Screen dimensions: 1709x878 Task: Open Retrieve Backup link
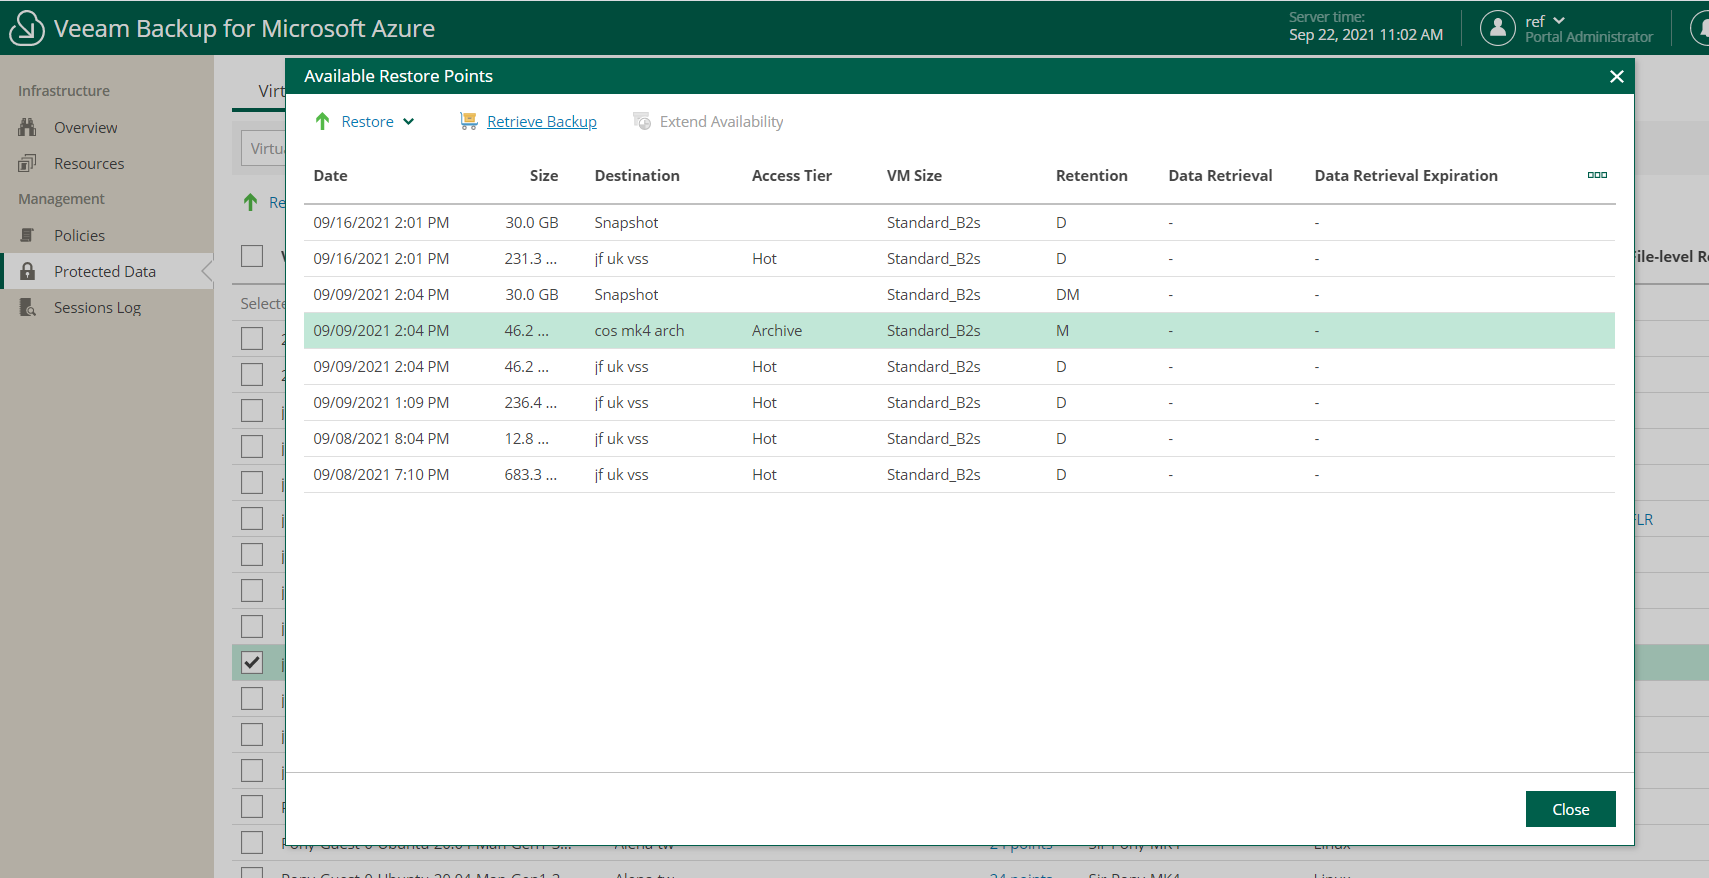pyautogui.click(x=542, y=121)
